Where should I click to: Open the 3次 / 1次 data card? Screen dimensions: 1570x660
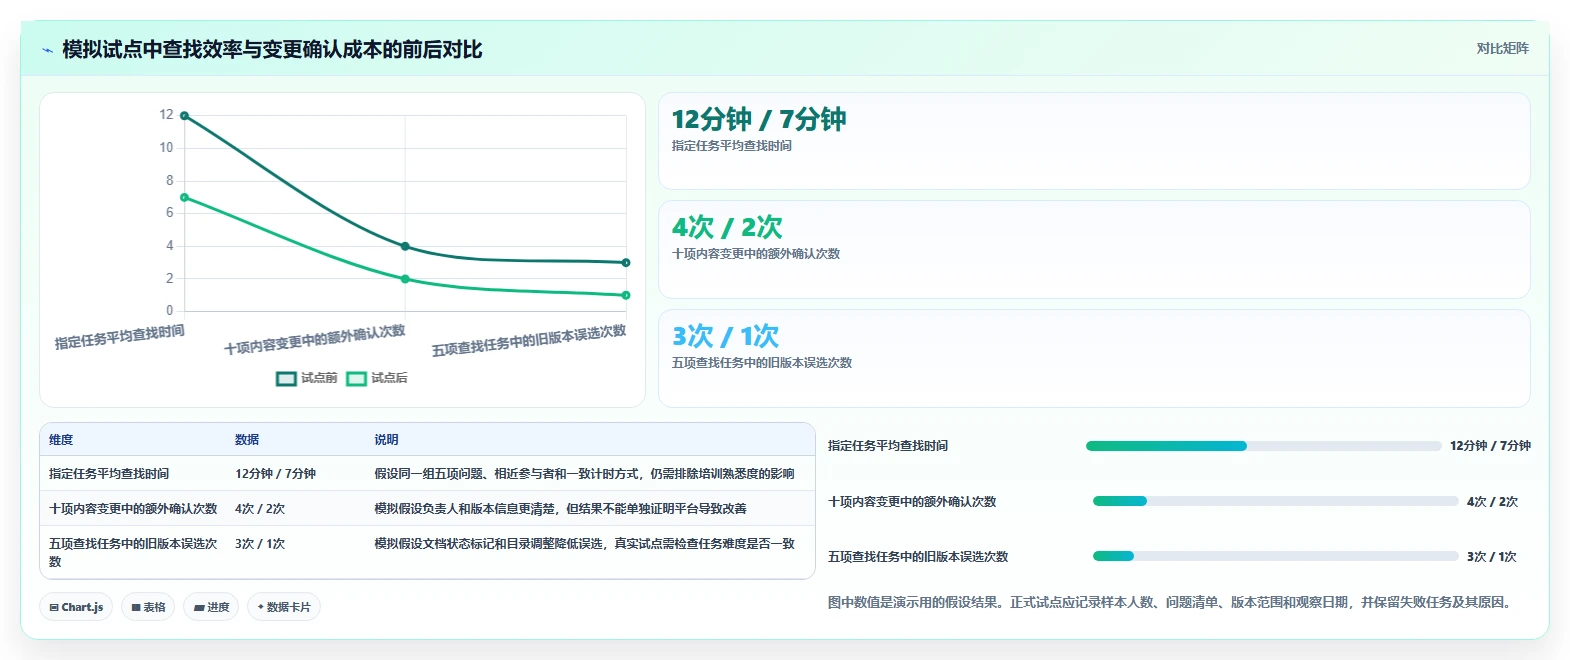coord(1094,358)
